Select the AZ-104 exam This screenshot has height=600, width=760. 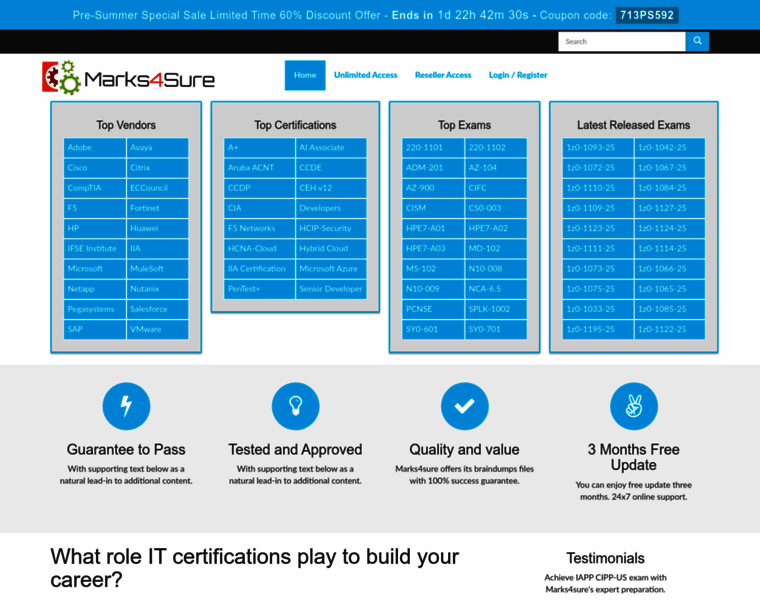pos(496,168)
